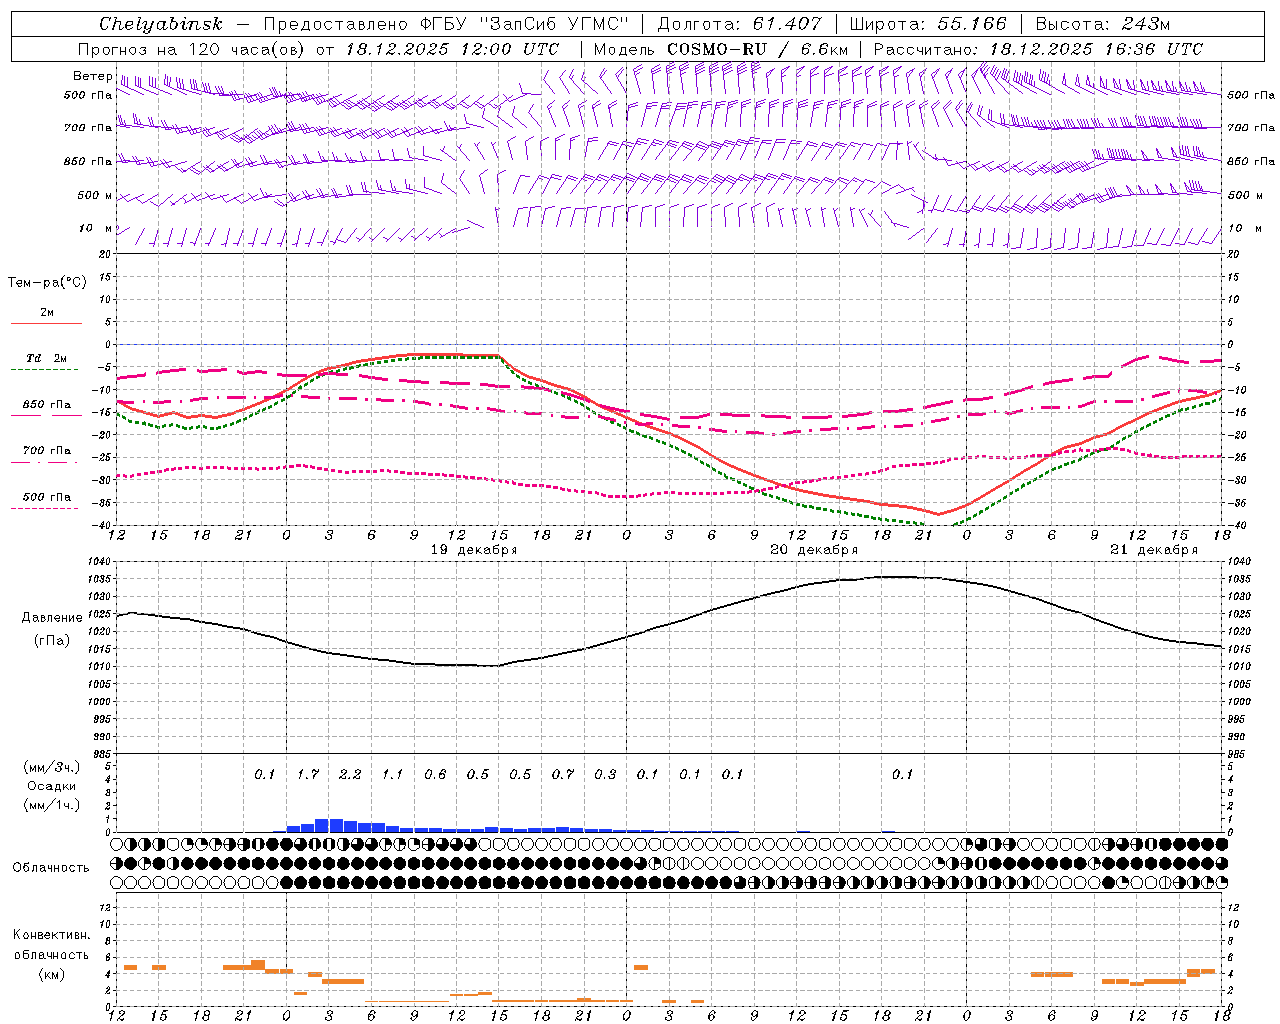Click the 'Высота: 243м' elevation value
The height and width of the screenshot is (1024, 1280).
pyautogui.click(x=1102, y=24)
